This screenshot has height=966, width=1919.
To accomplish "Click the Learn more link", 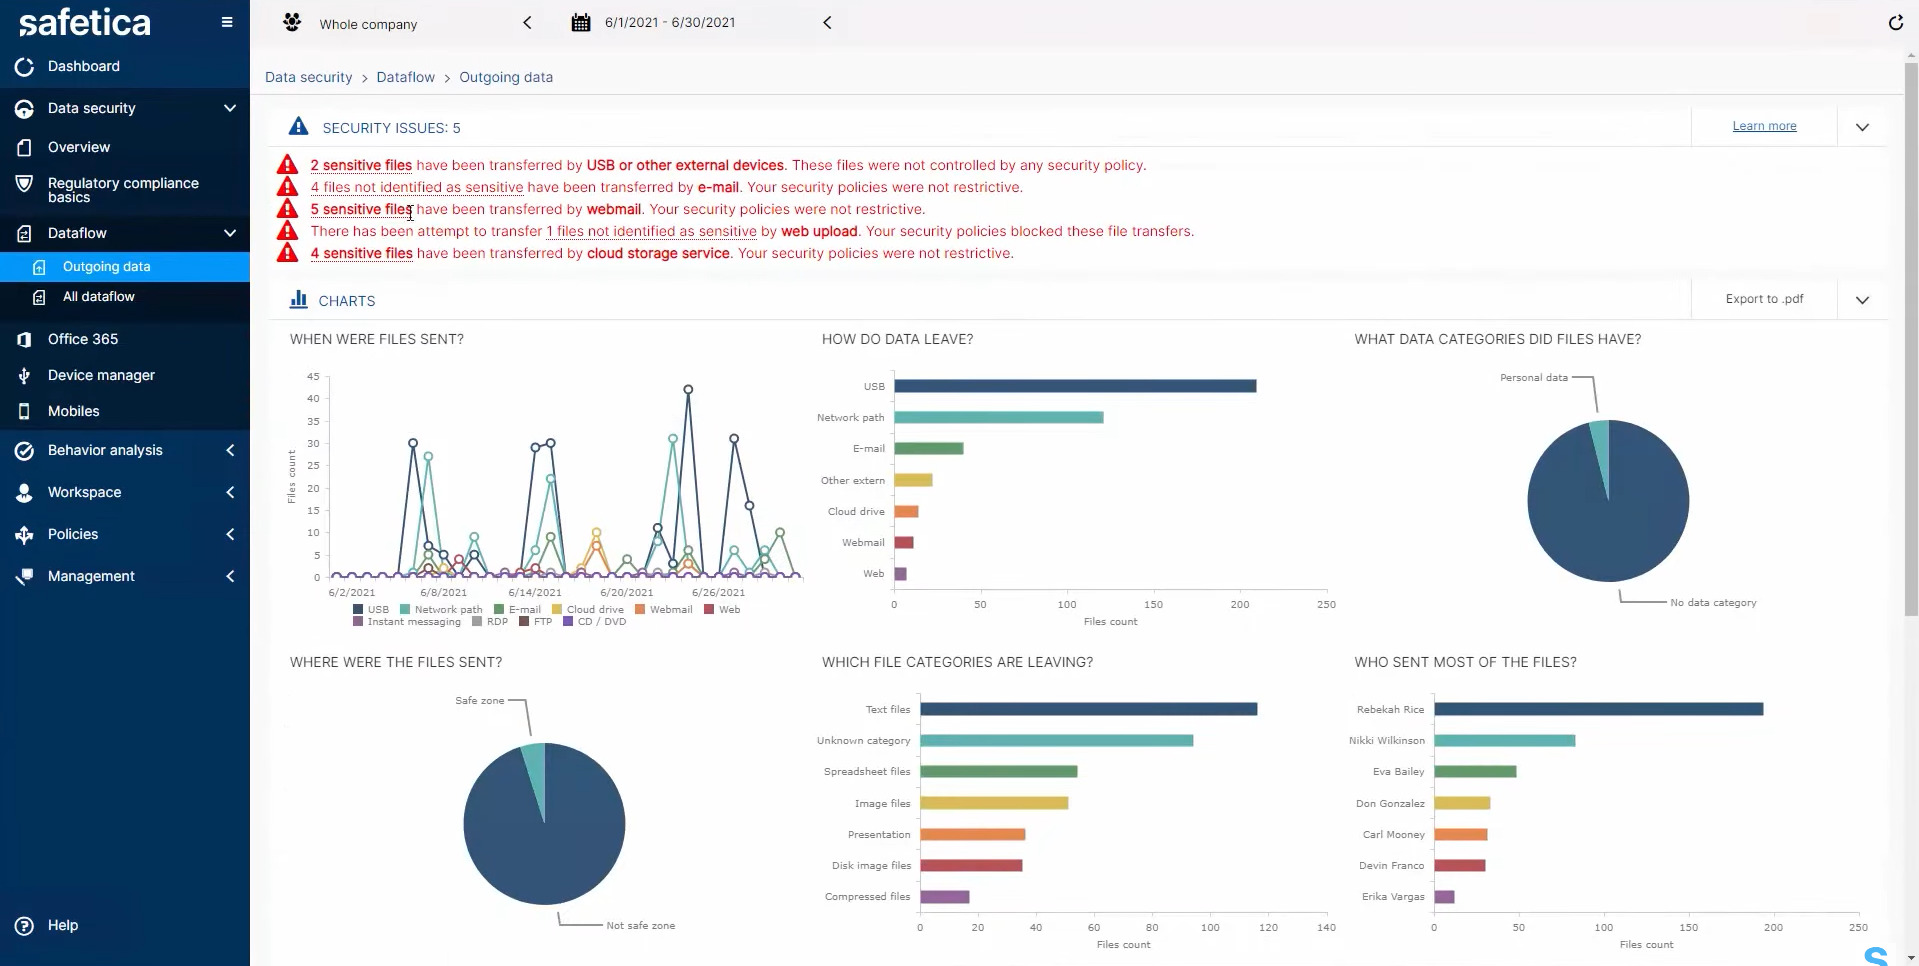I will click(x=1764, y=126).
